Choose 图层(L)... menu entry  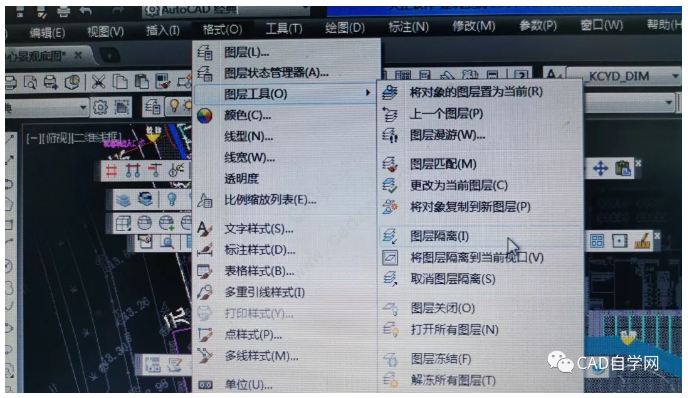286,53
